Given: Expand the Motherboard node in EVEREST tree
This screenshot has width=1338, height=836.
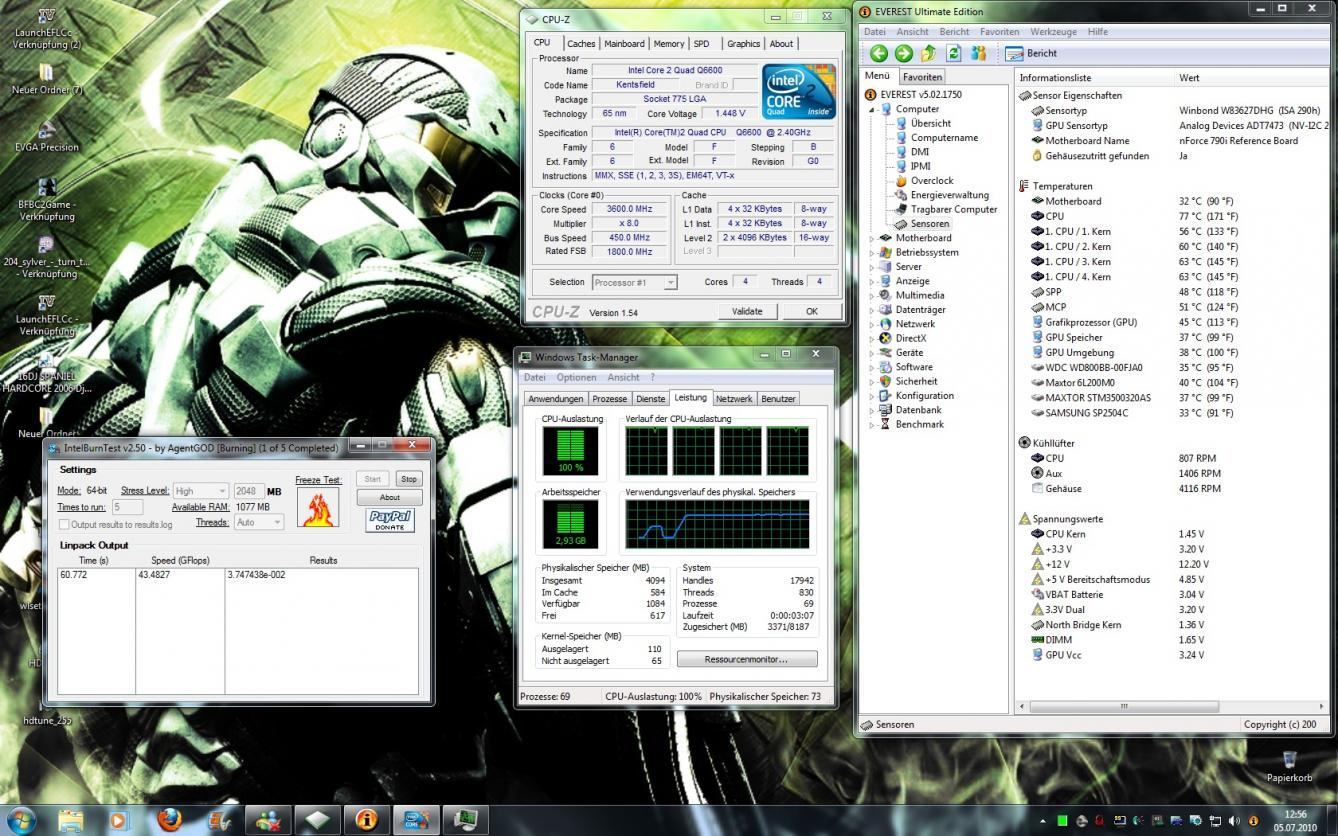Looking at the screenshot, I should 871,238.
